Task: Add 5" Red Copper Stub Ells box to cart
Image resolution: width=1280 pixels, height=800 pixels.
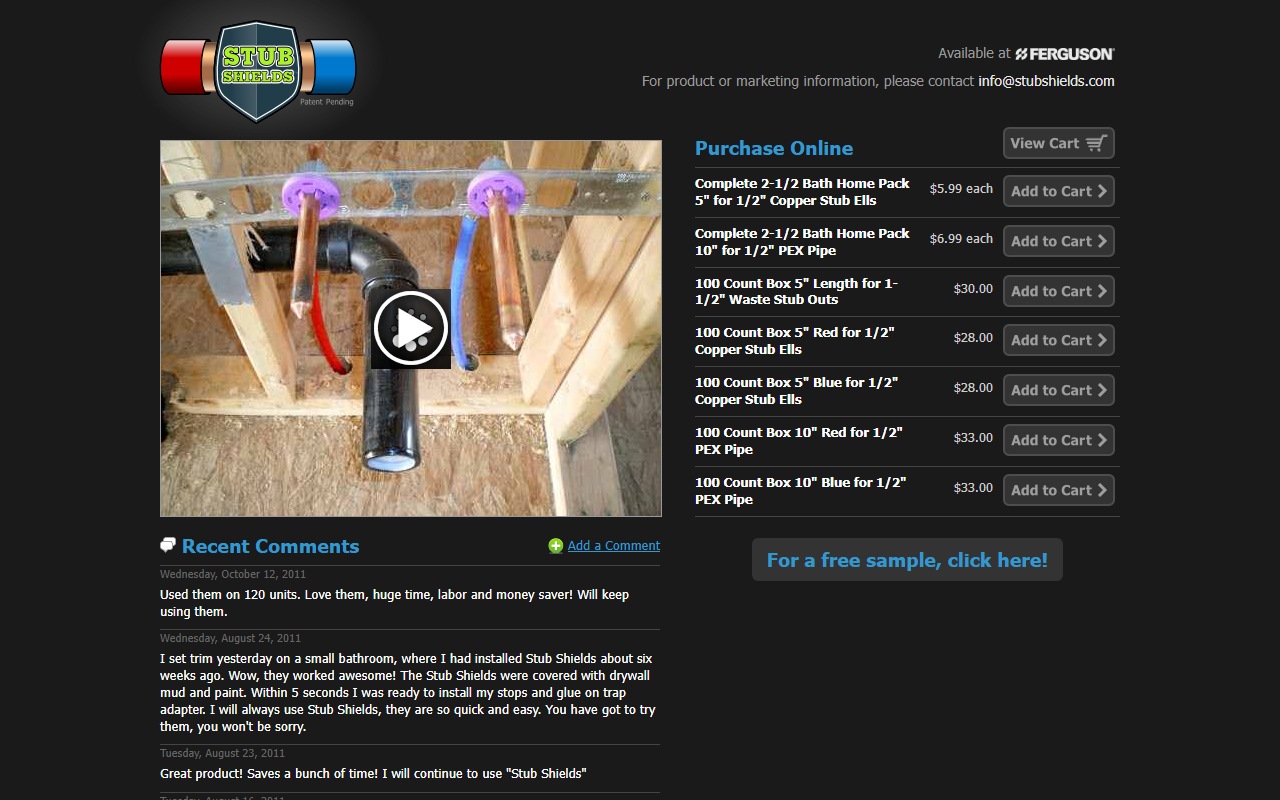Action: point(1058,340)
